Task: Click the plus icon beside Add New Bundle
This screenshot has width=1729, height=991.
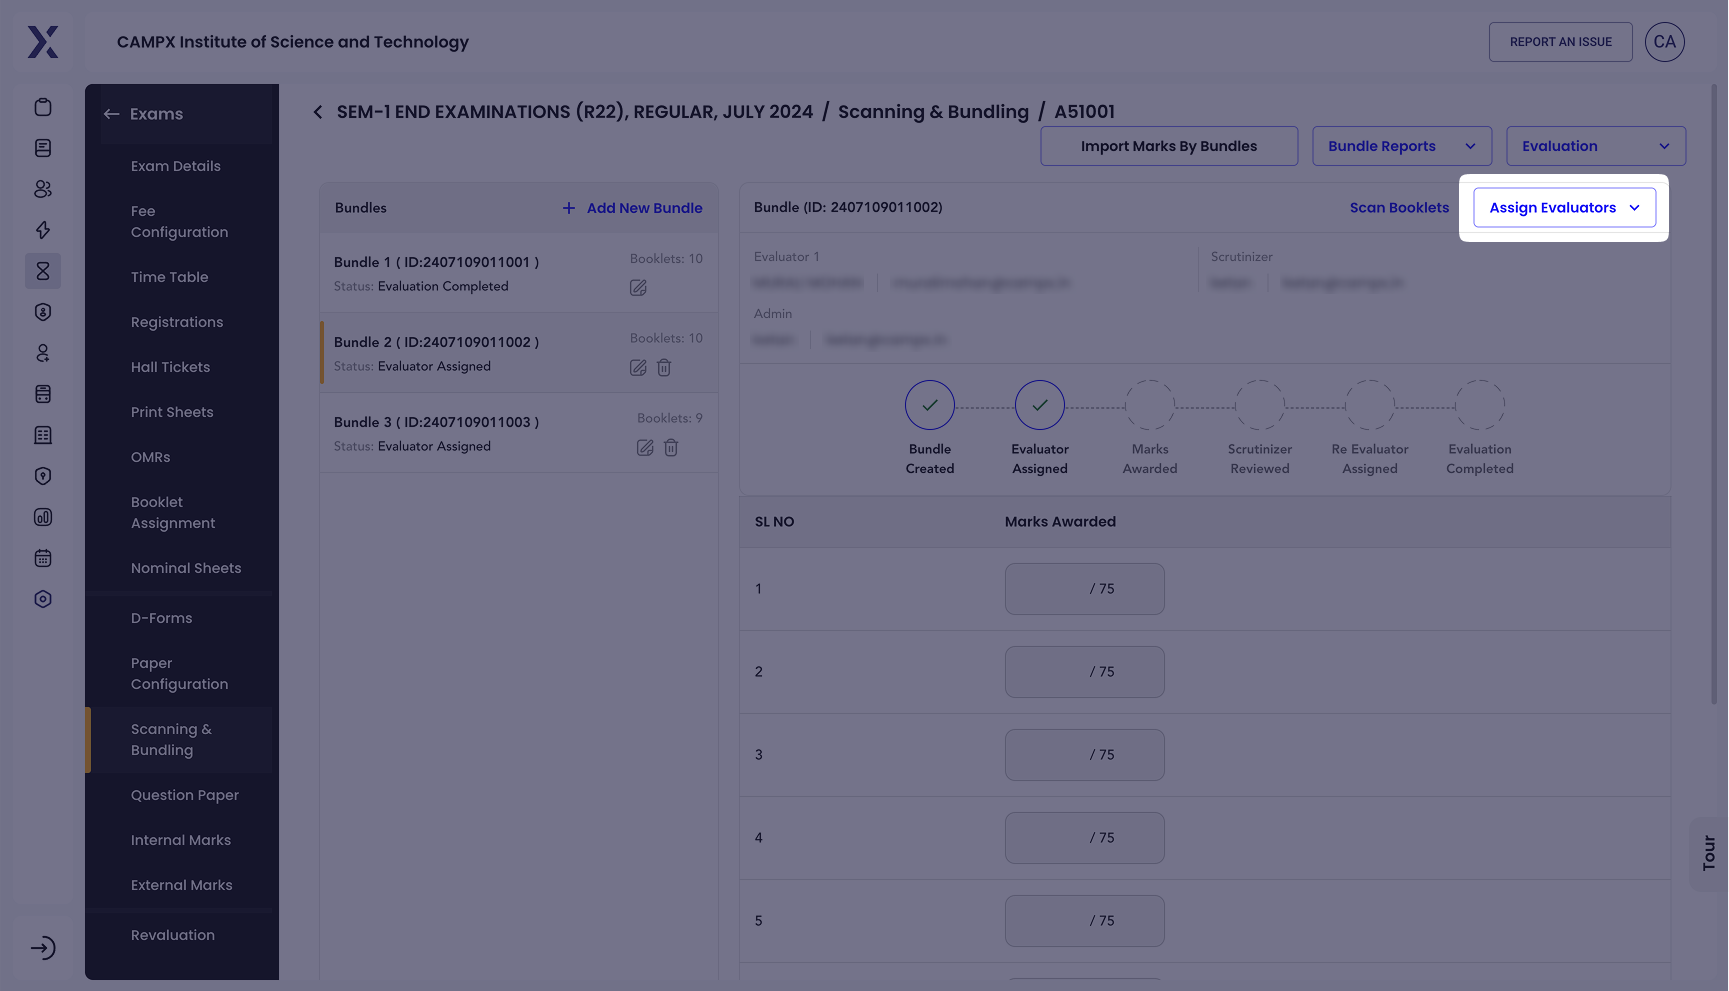Action: (569, 208)
